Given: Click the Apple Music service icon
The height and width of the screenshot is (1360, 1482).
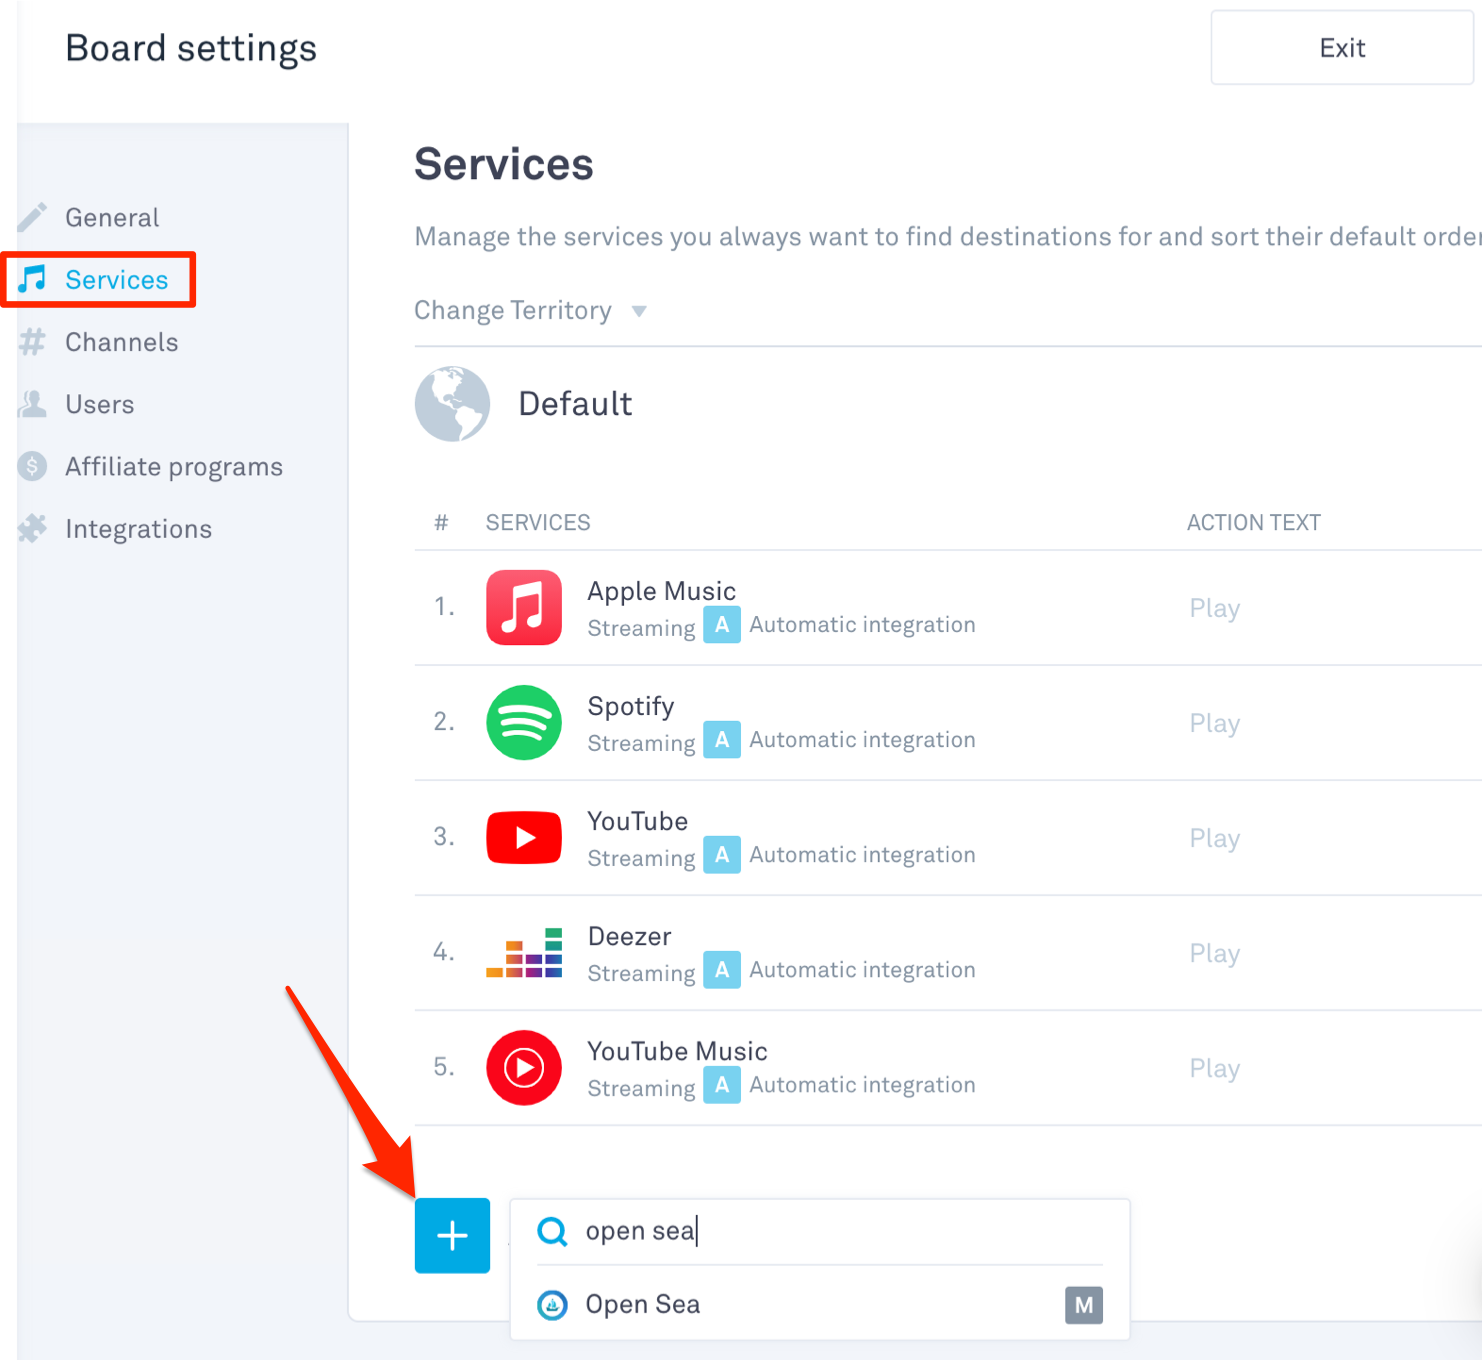Looking at the screenshot, I should (523, 607).
